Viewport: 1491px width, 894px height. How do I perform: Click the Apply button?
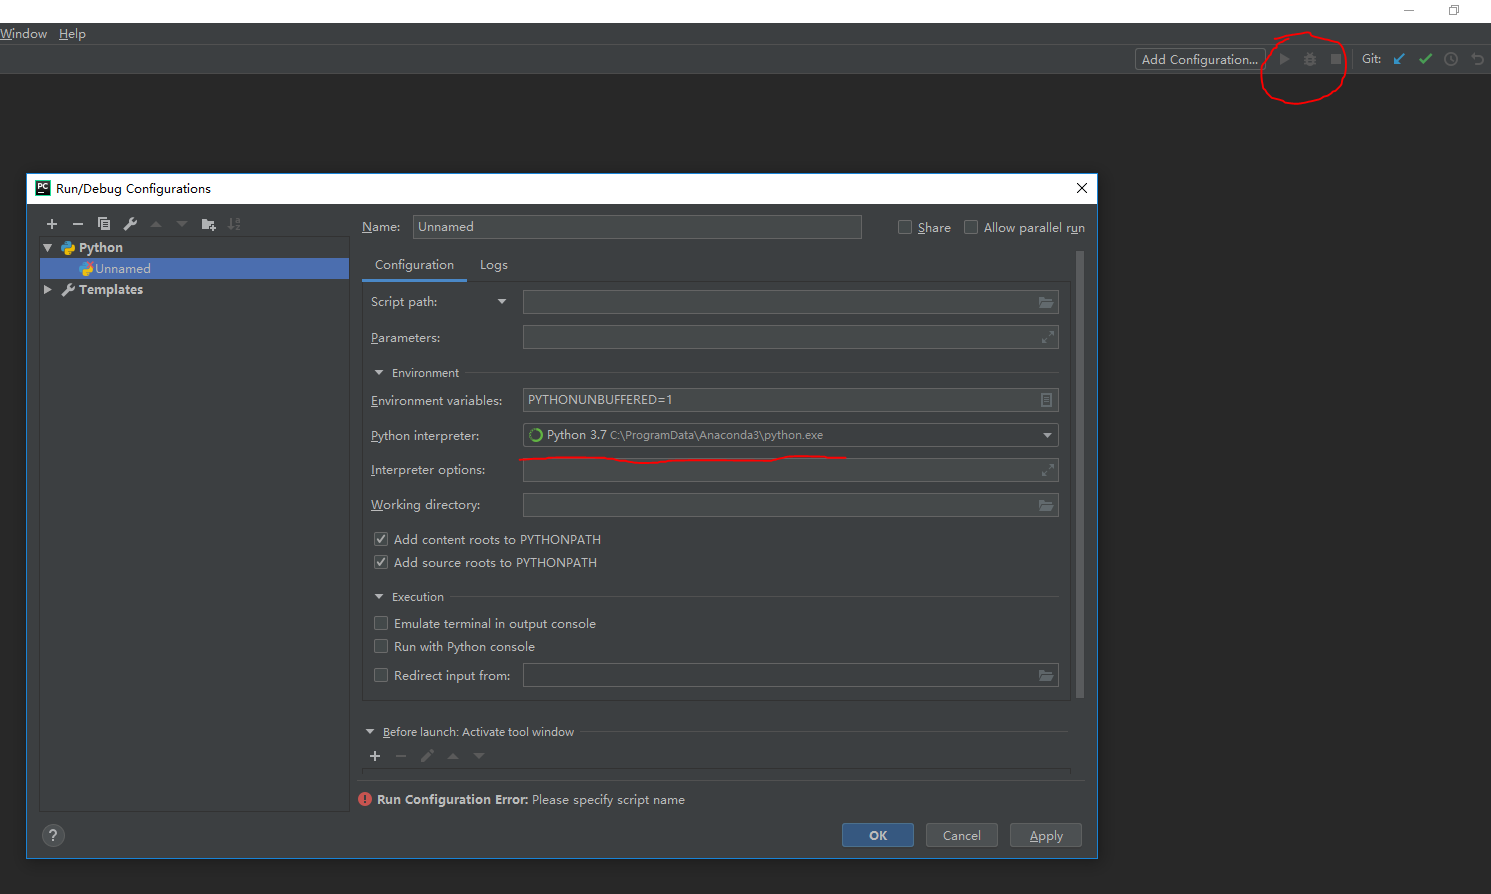point(1046,835)
